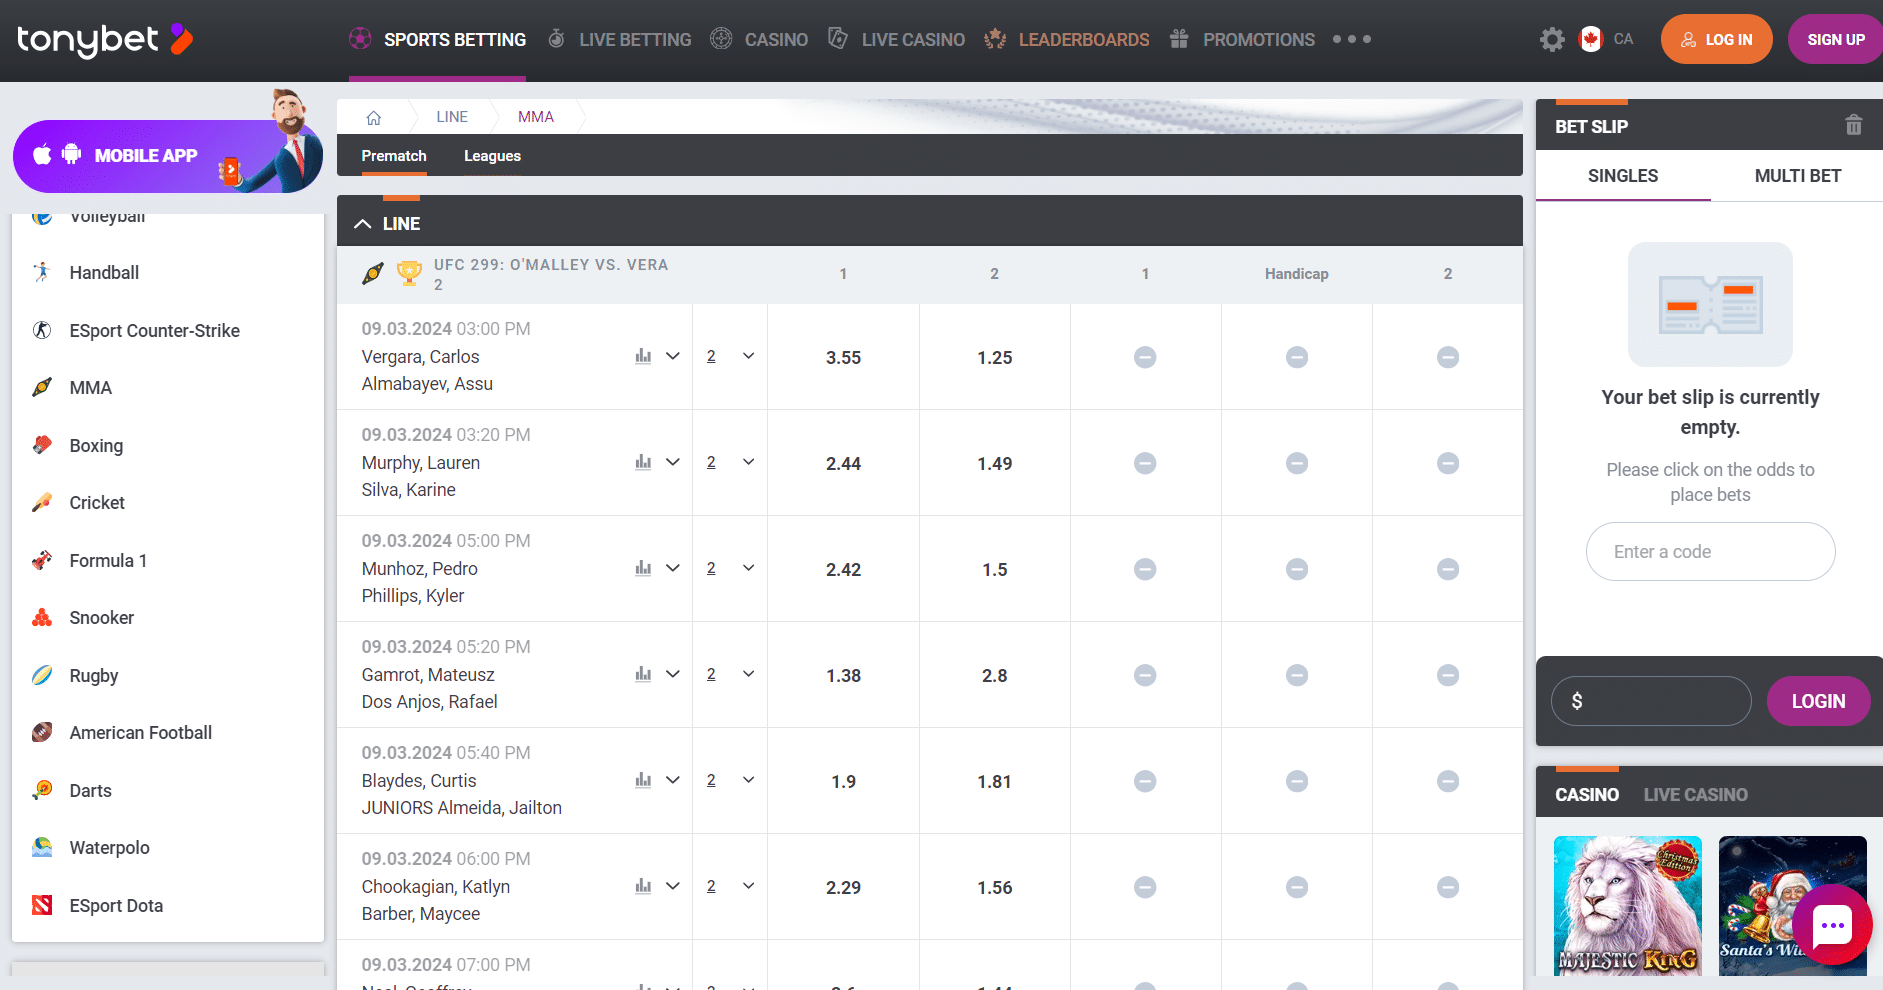Open markets dropdown for Blaydes fight

pyautogui.click(x=748, y=780)
